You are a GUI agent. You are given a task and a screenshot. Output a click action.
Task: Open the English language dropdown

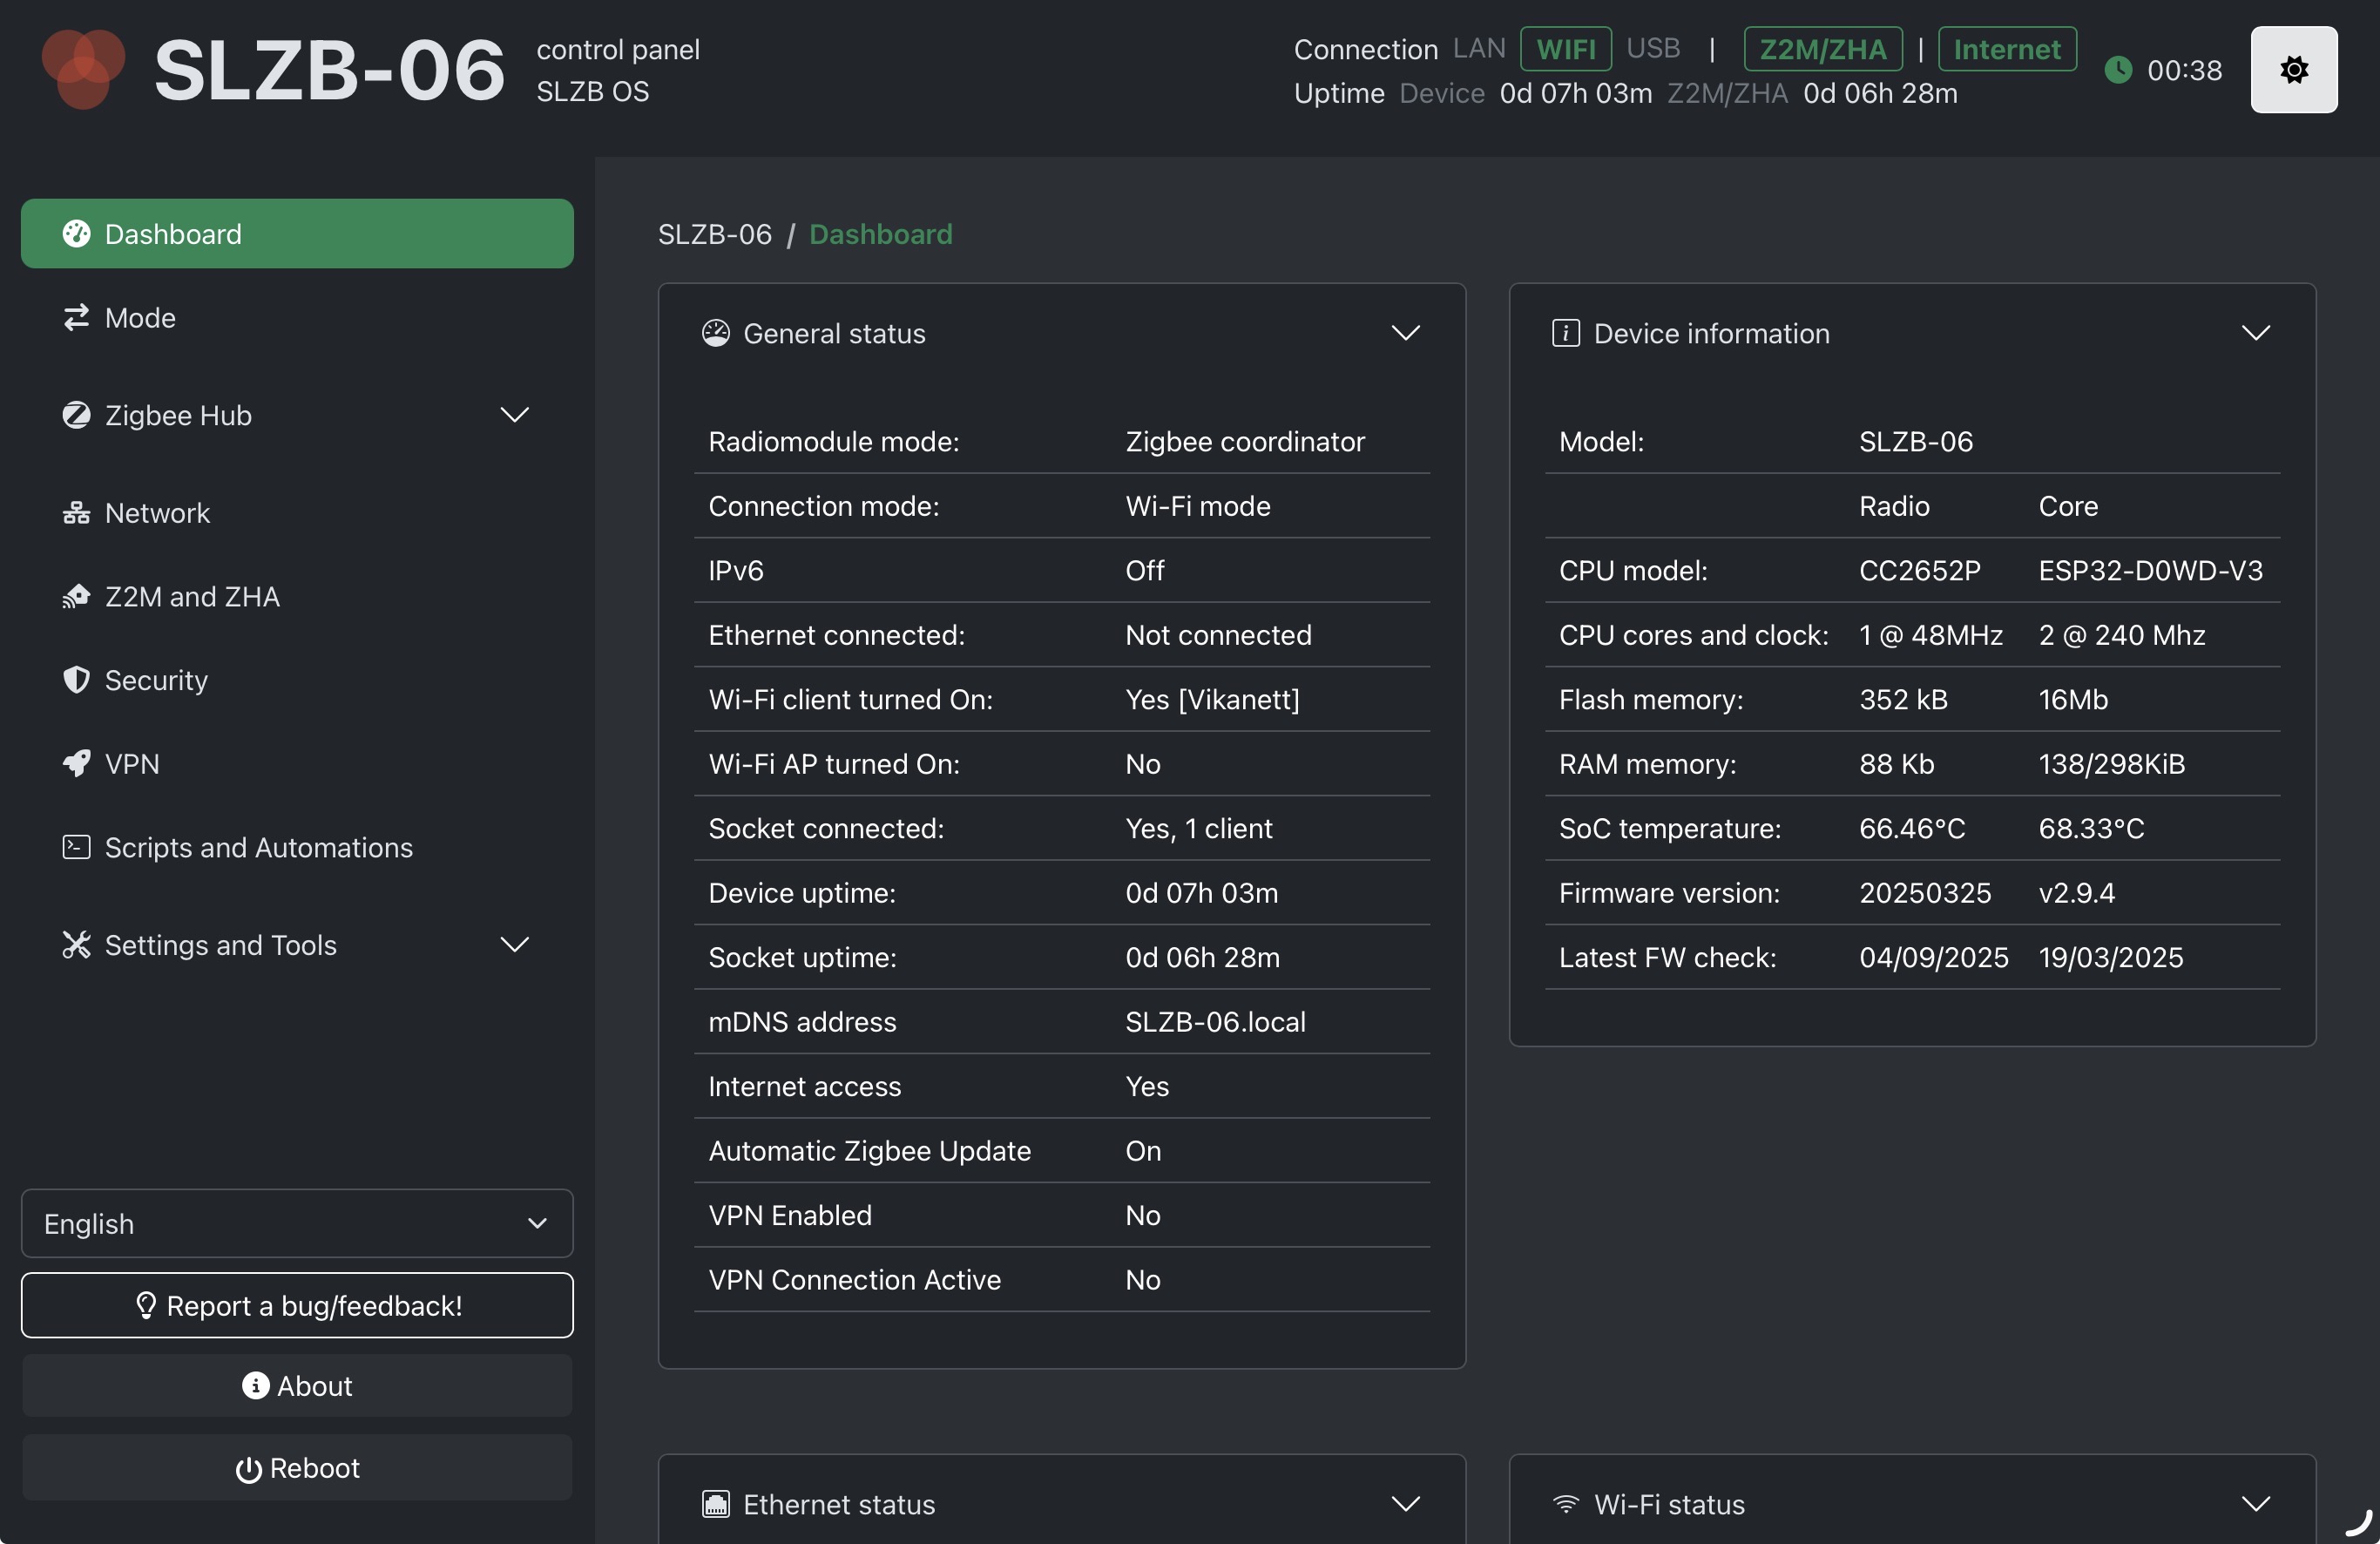pyautogui.click(x=297, y=1223)
